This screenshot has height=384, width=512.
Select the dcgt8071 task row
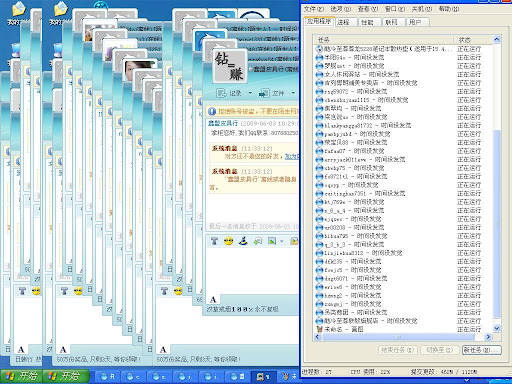(403, 278)
